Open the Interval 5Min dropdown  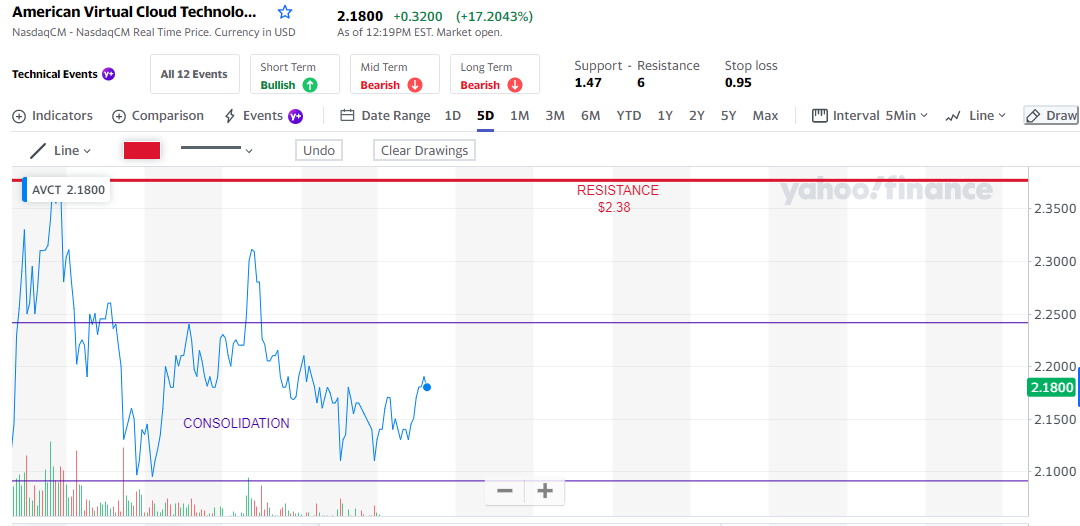coord(870,116)
